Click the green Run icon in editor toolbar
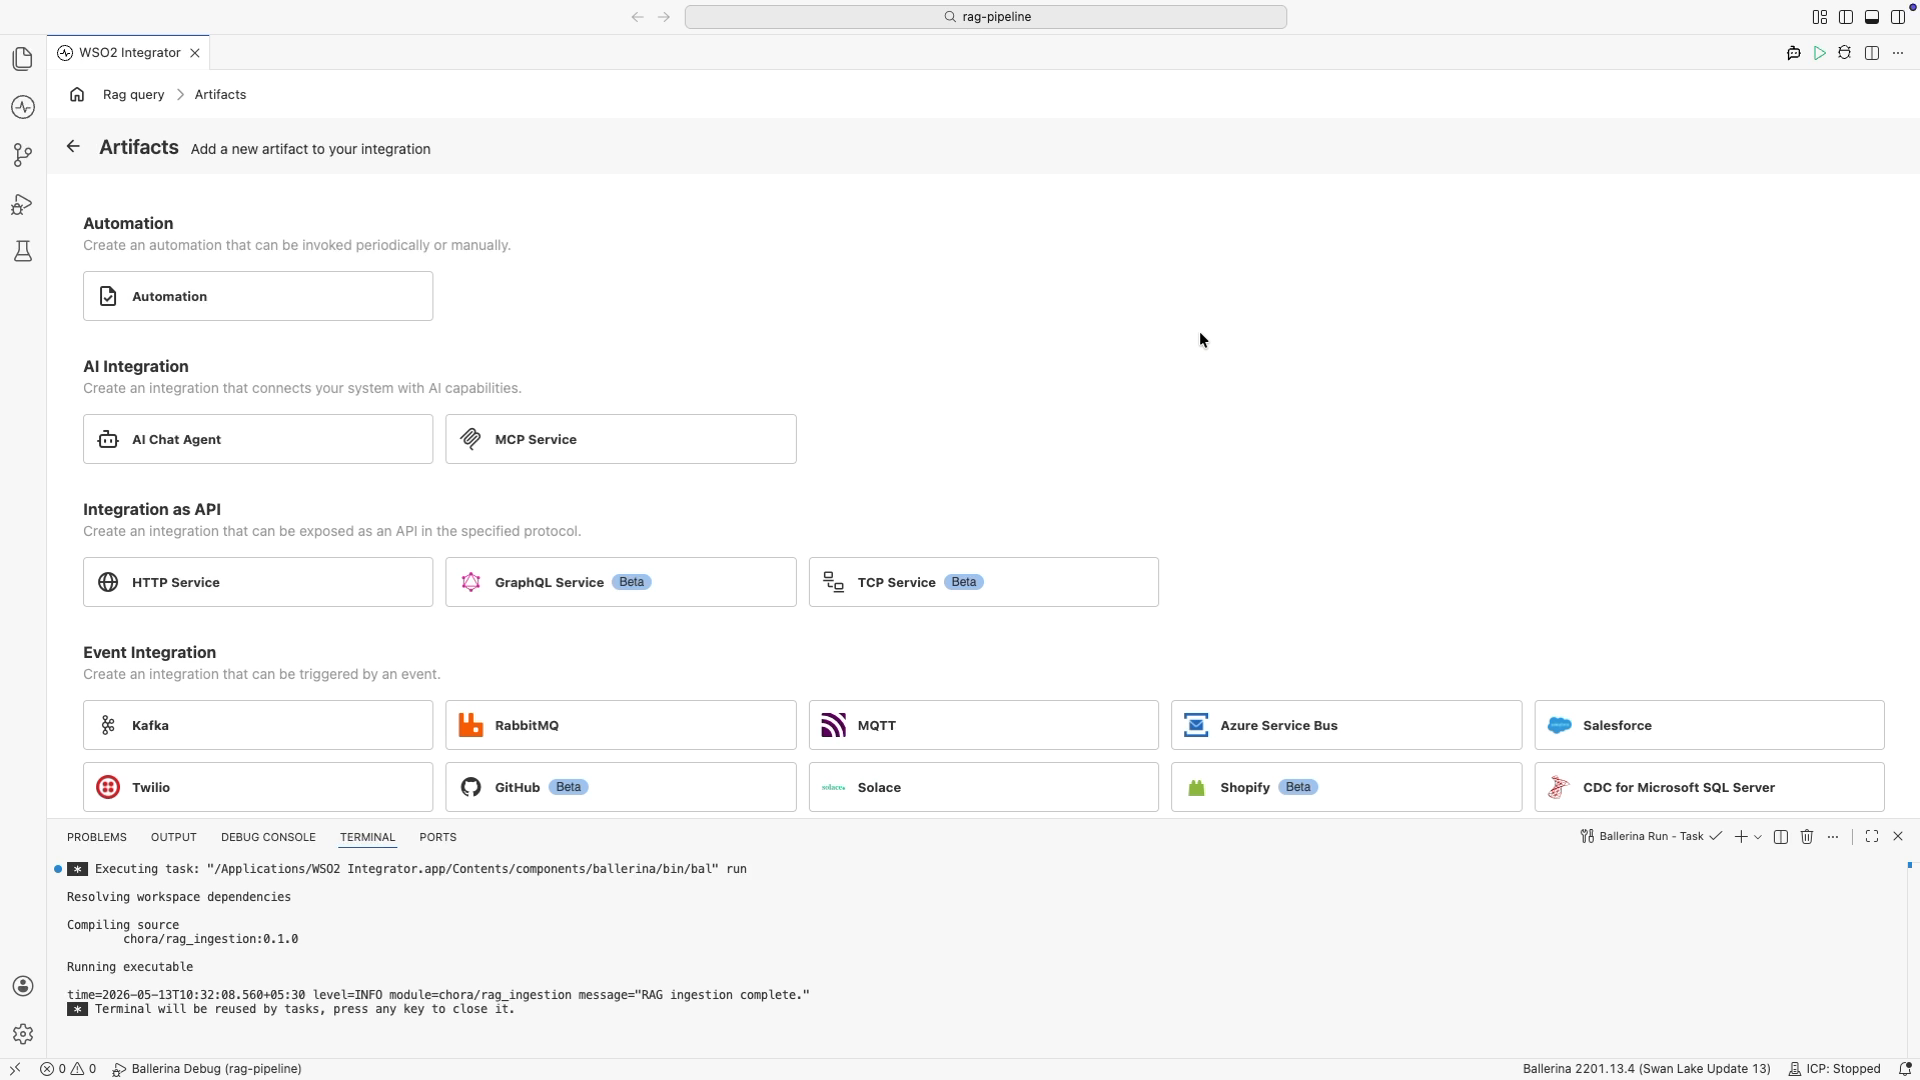The height and width of the screenshot is (1080, 1920). [1820, 53]
